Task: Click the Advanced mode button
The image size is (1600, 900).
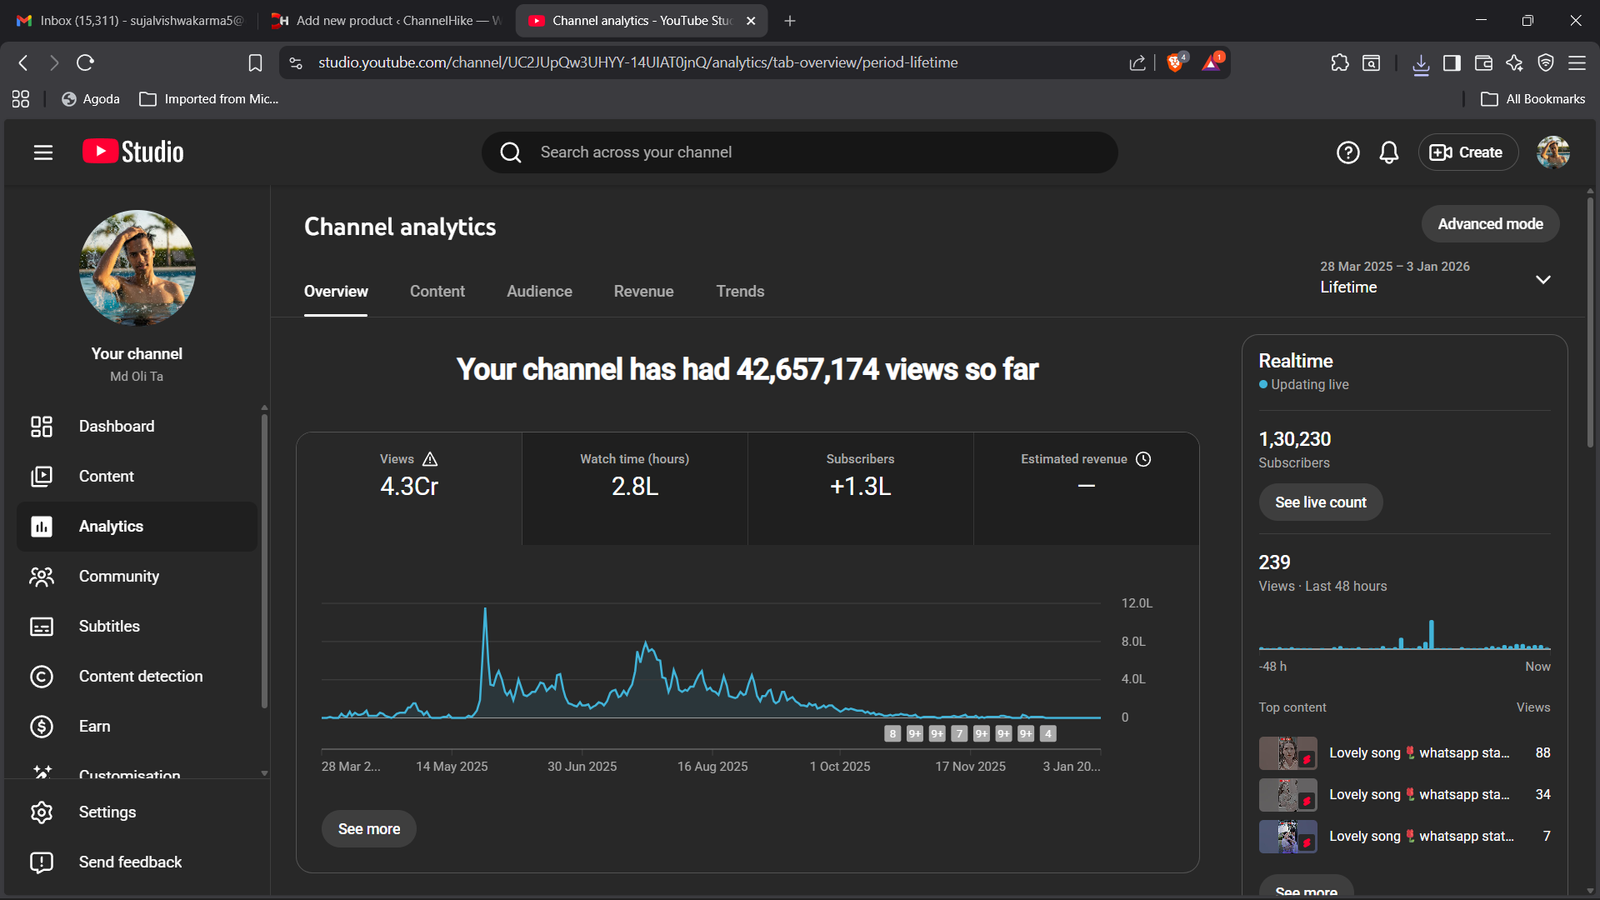Action: click(1490, 224)
